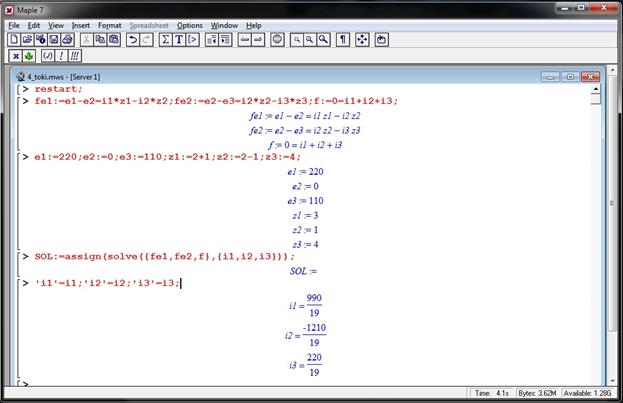Open the File menu

point(14,25)
